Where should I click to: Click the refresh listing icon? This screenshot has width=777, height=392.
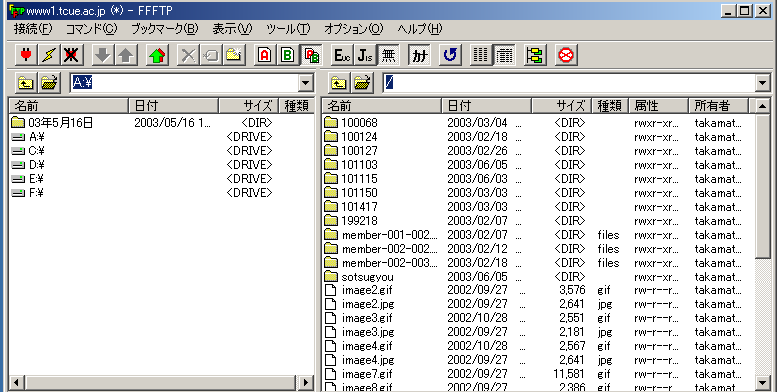pyautogui.click(x=450, y=55)
